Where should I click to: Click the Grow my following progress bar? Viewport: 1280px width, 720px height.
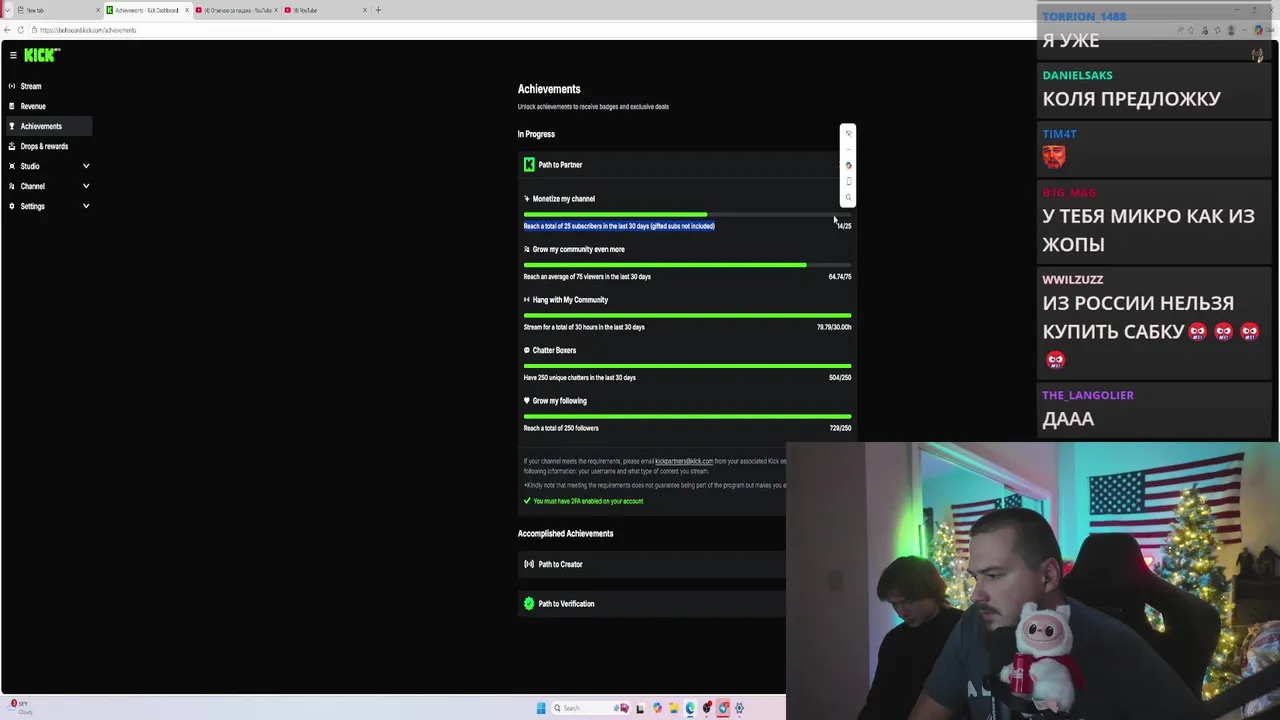pos(687,416)
